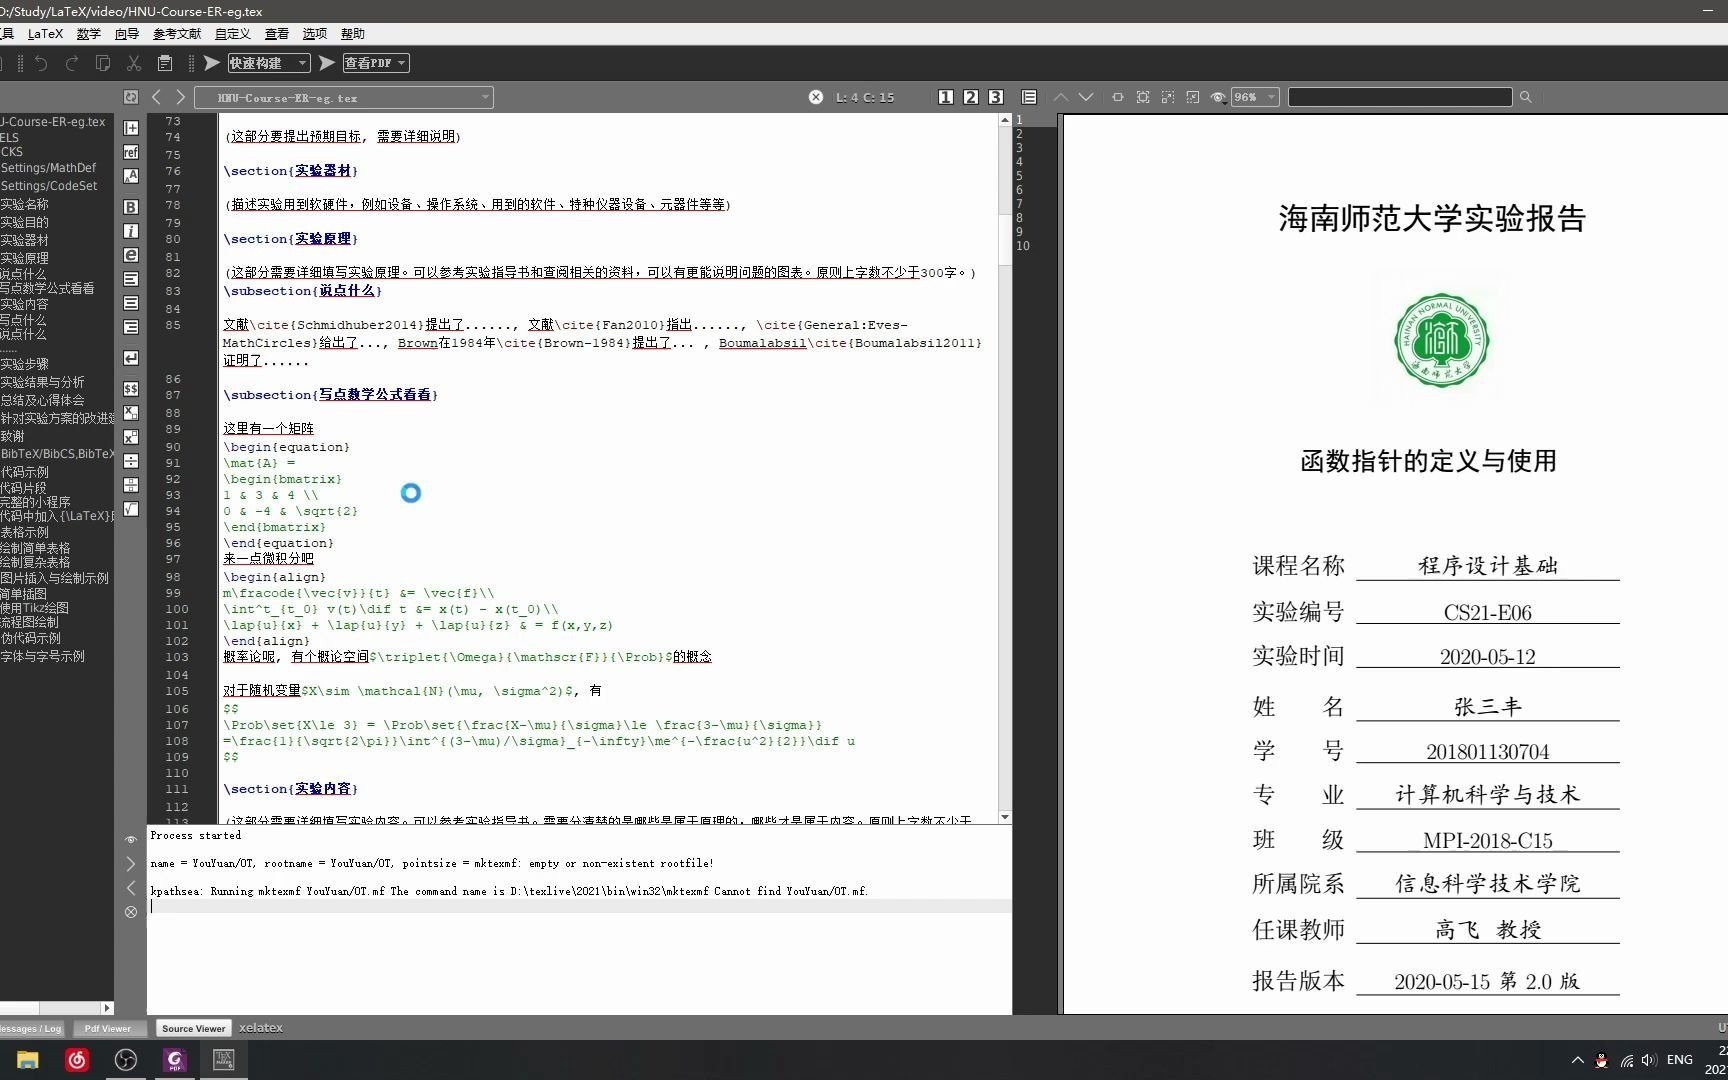Screen dimensions: 1728x1080
Task: Go to next PDF page arrow
Action: coord(1086,97)
